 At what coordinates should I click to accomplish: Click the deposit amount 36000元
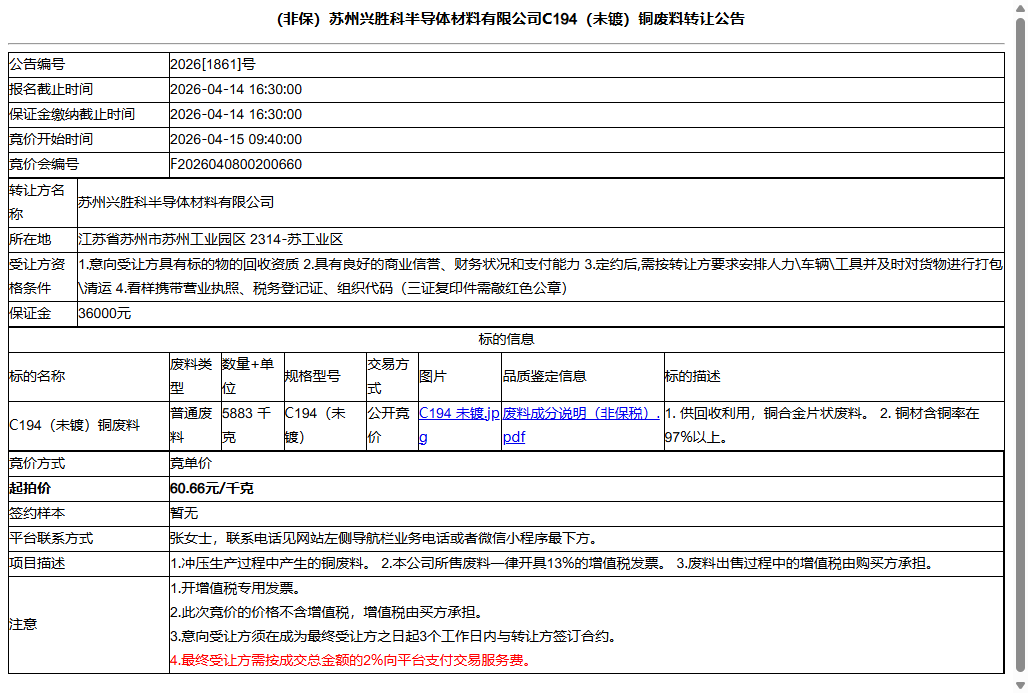tap(104, 313)
